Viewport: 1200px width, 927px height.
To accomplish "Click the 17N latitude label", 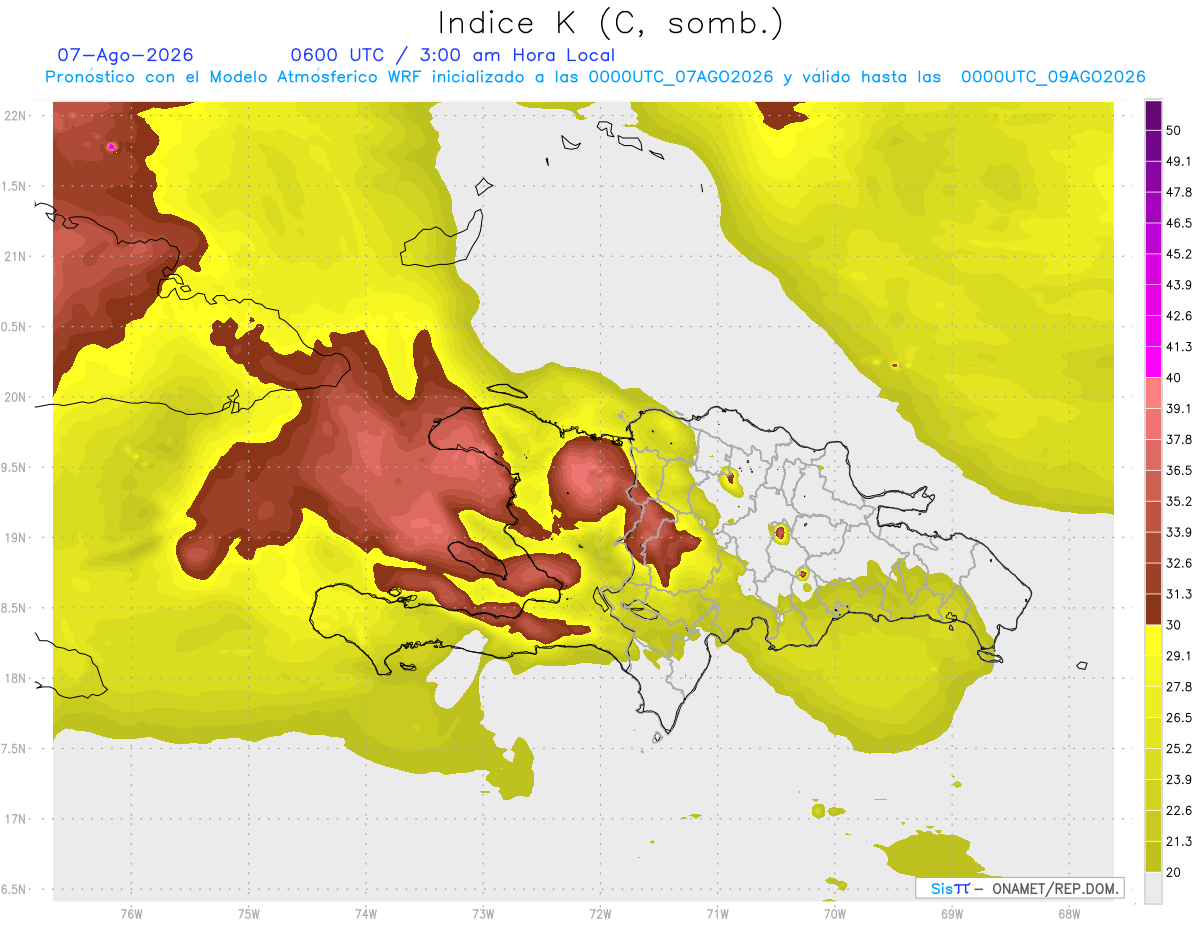I will click(15, 818).
